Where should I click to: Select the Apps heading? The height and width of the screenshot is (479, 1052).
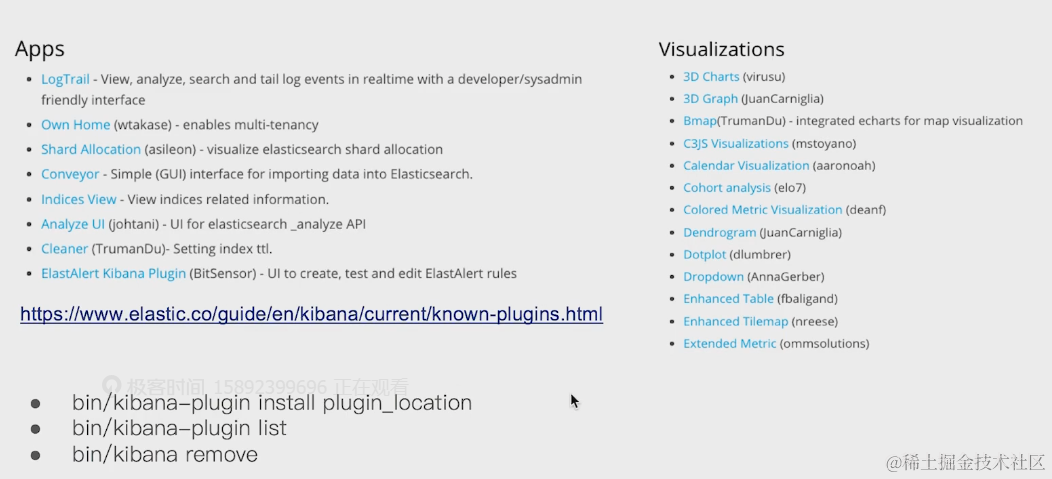[40, 50]
